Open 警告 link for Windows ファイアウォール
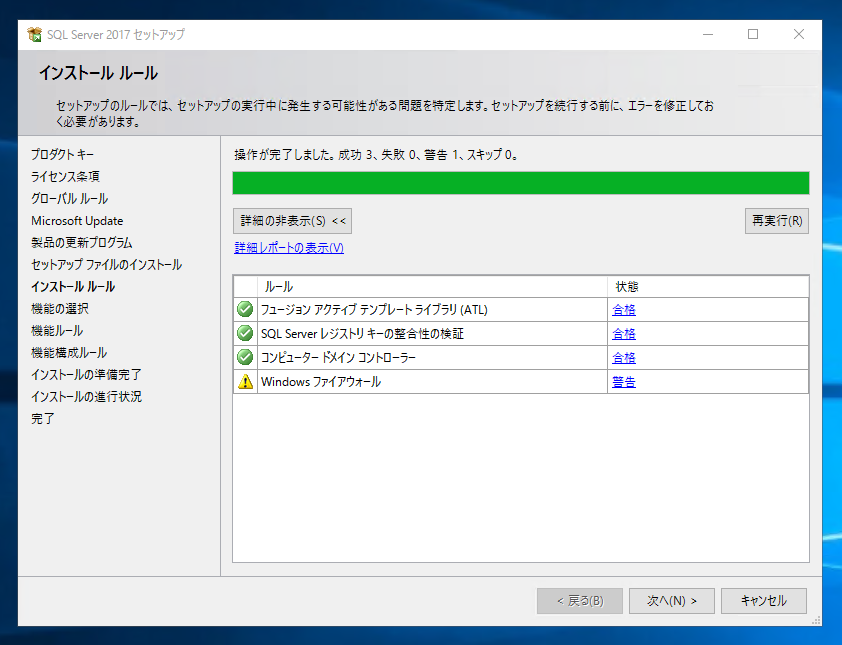 [623, 382]
